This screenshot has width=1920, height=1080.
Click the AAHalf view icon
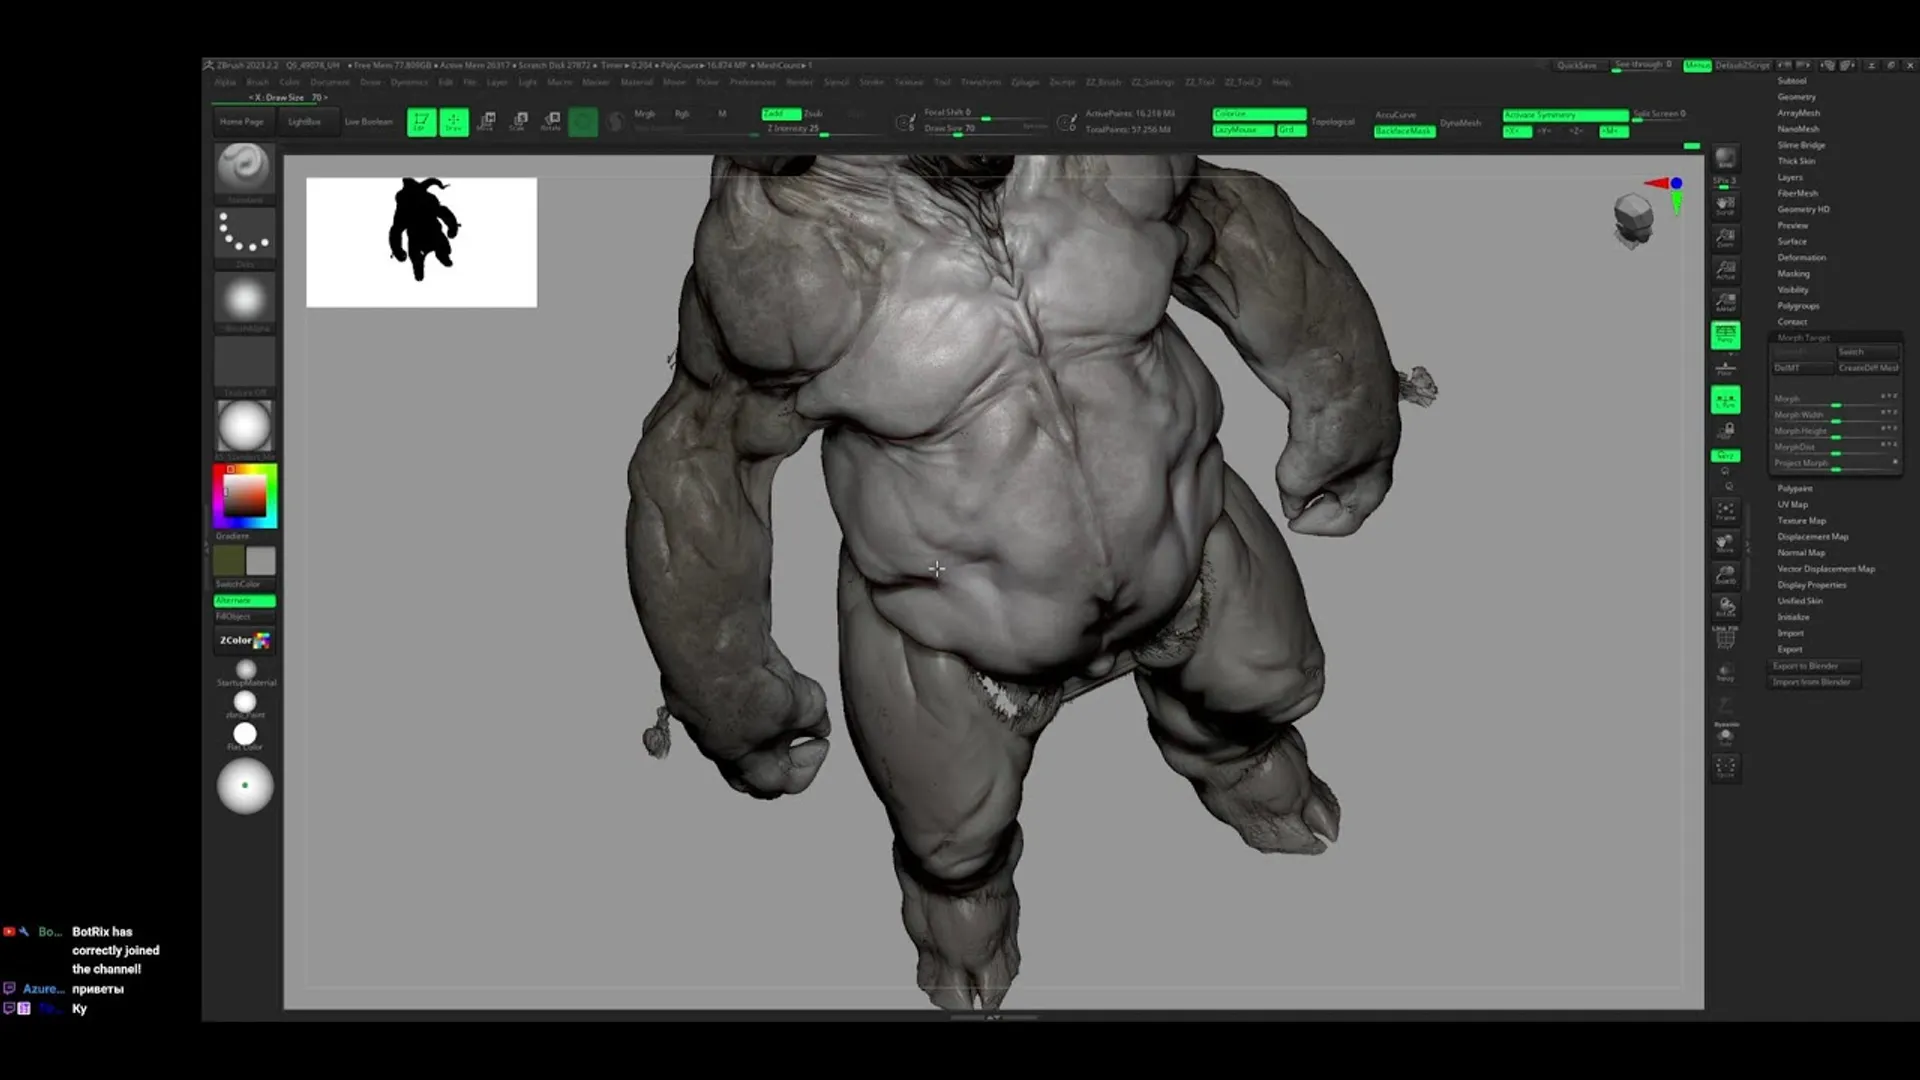coord(1725,302)
